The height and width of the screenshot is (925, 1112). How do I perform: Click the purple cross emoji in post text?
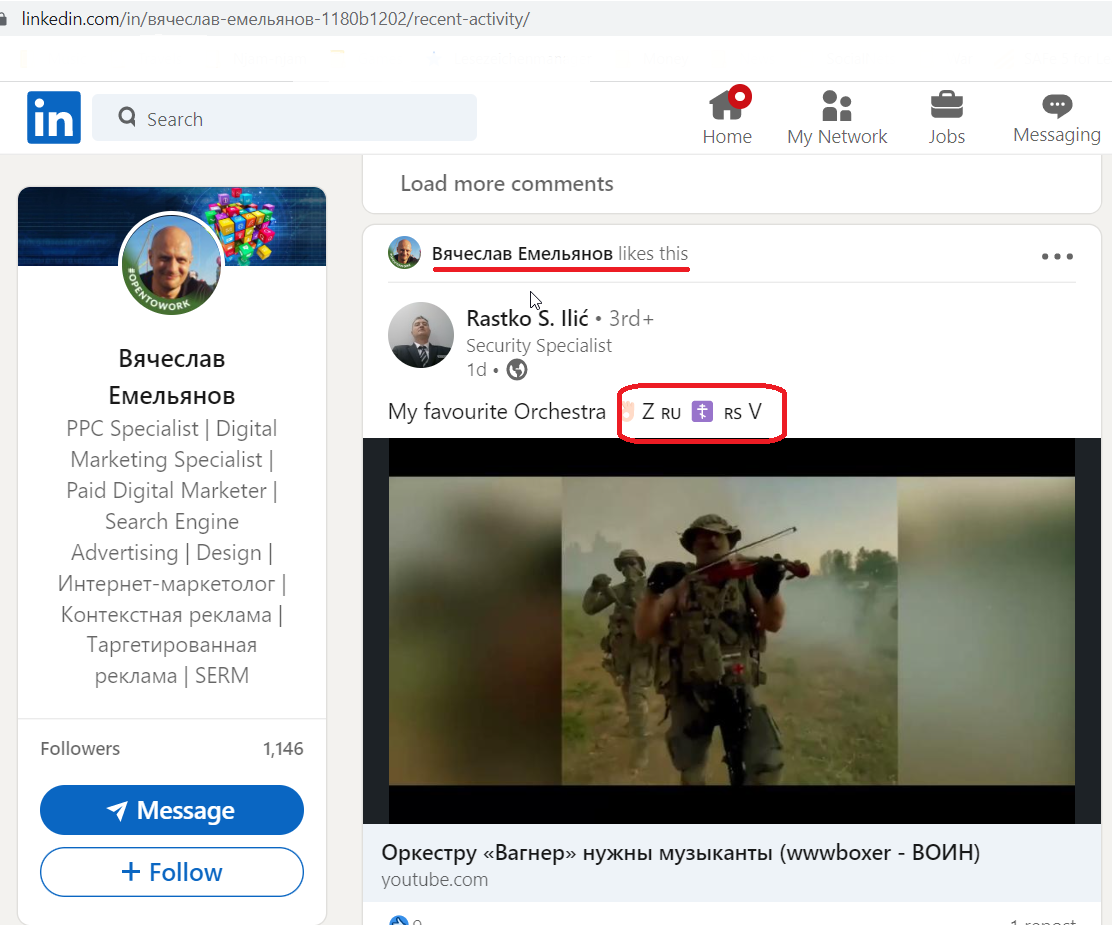[702, 411]
